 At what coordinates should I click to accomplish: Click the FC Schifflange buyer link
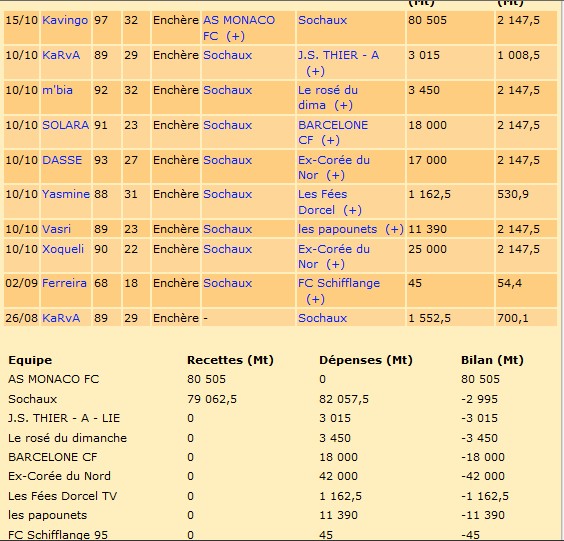[339, 283]
